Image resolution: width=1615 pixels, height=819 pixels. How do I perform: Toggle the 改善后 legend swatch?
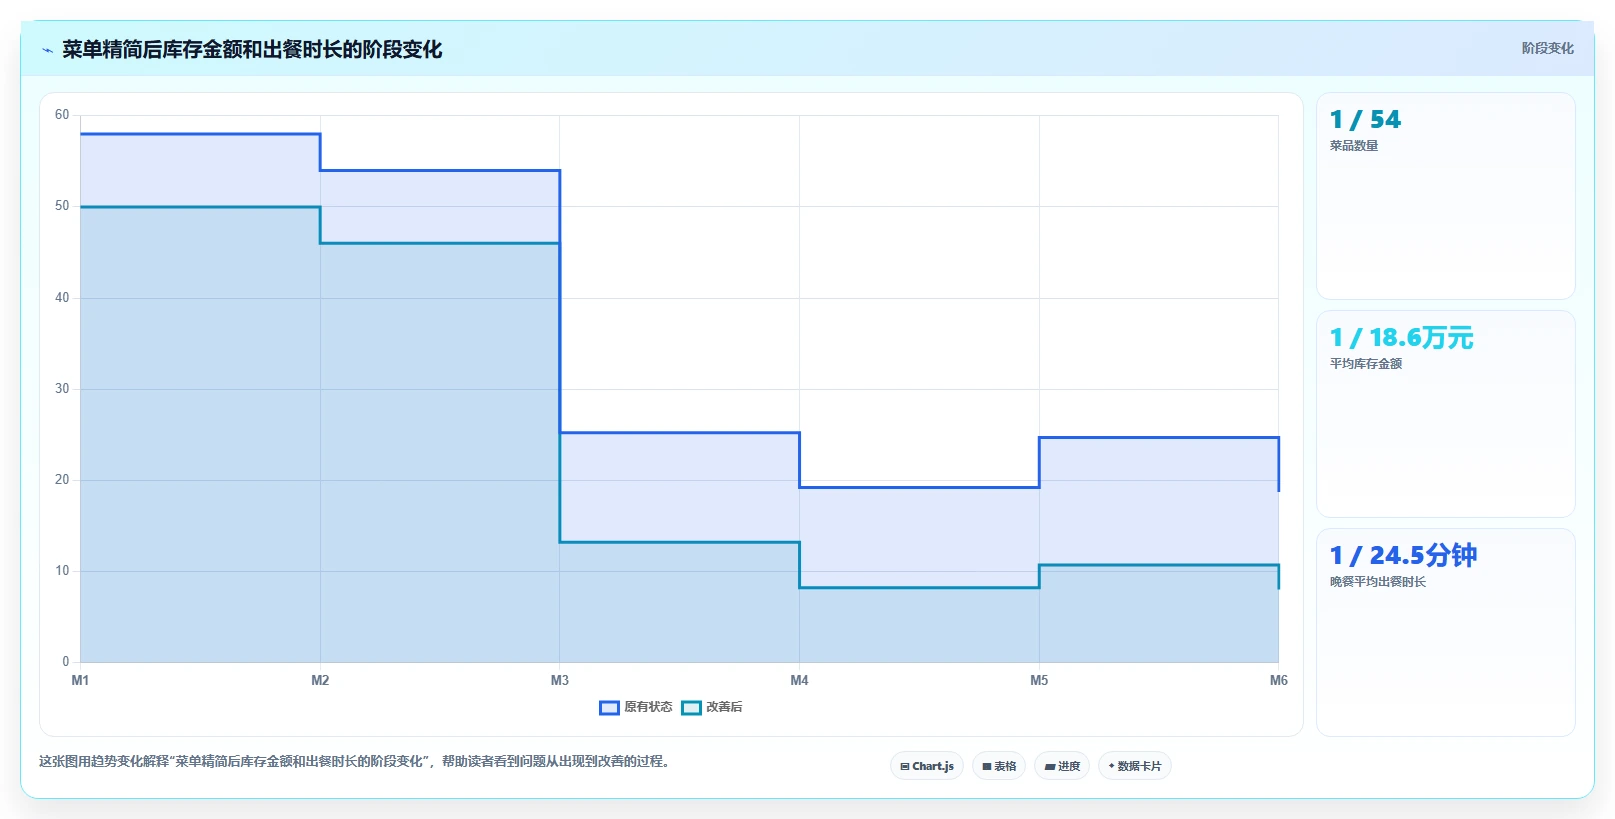[691, 708]
